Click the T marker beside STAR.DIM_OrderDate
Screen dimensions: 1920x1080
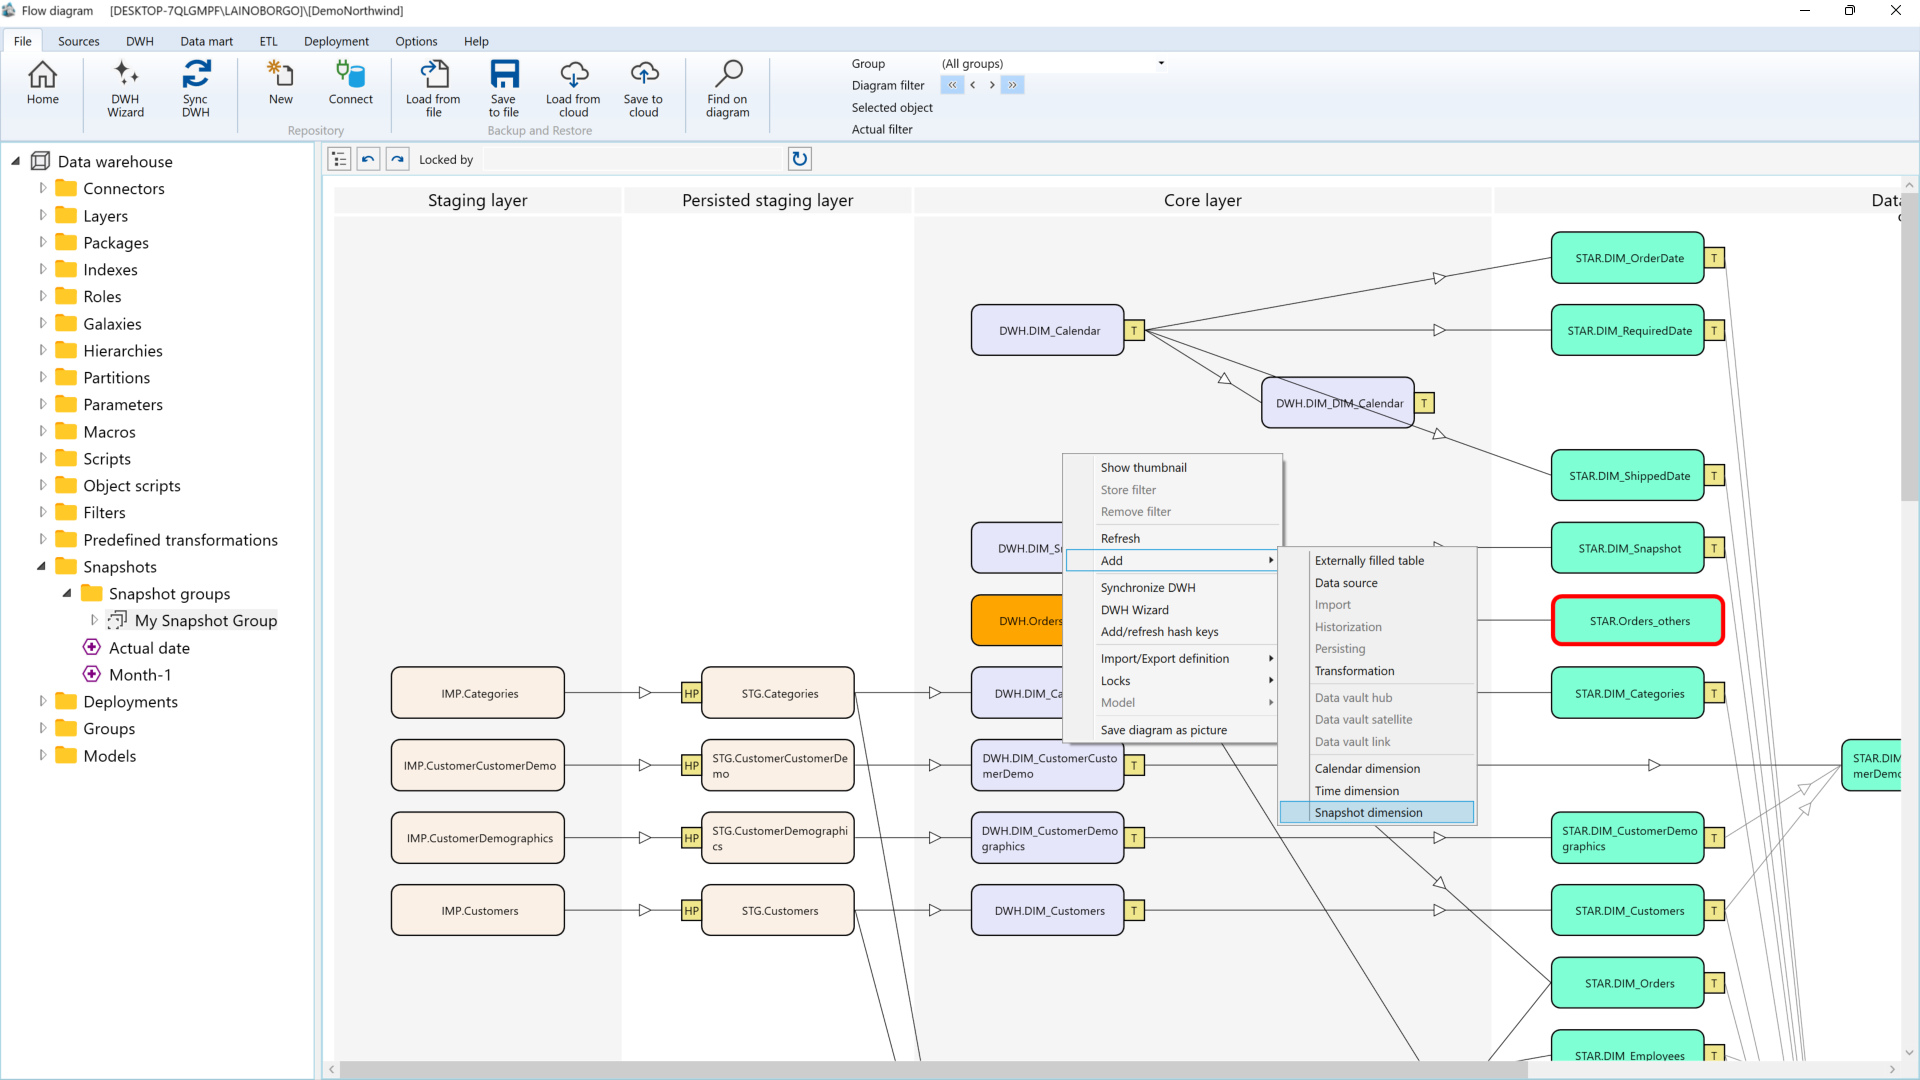1714,258
